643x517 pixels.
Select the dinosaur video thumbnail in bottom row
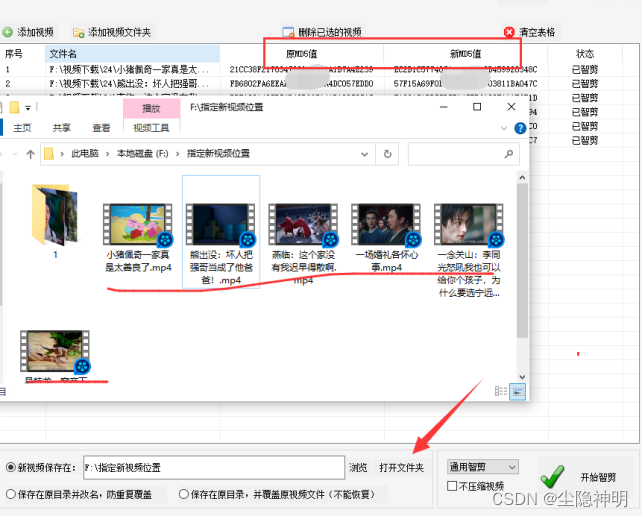click(x=55, y=351)
